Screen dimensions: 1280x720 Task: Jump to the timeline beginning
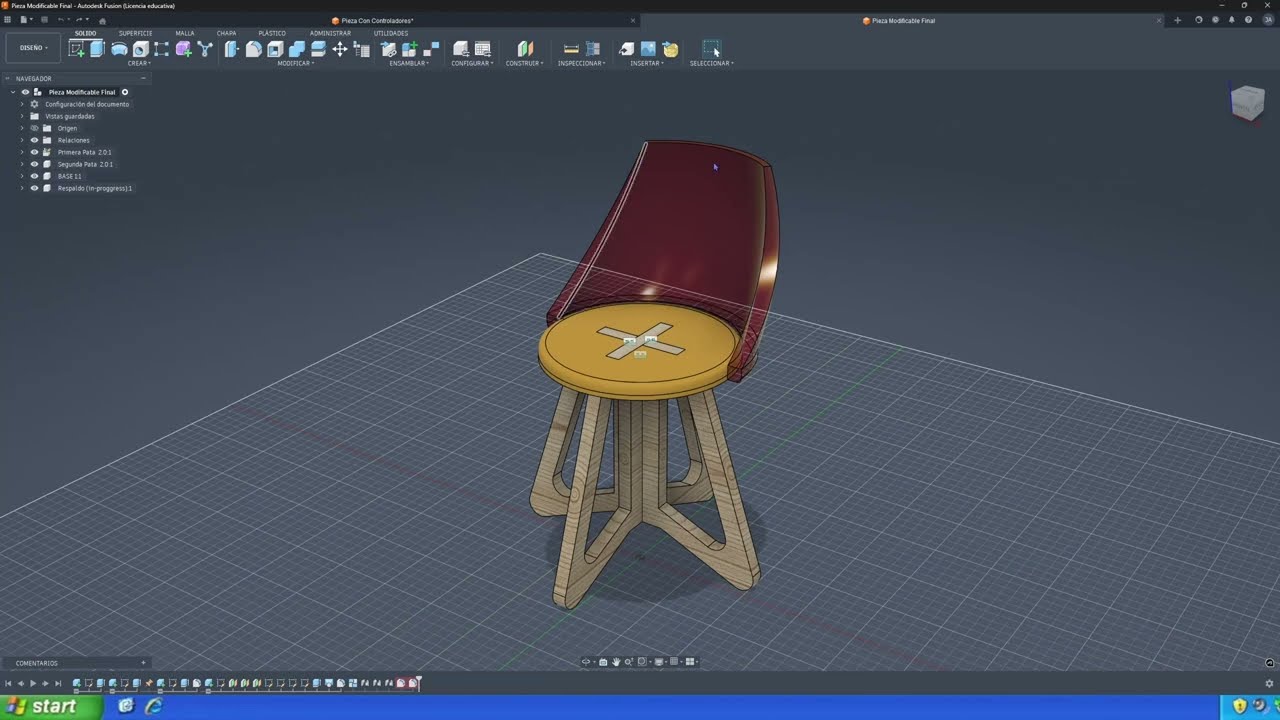(8, 684)
